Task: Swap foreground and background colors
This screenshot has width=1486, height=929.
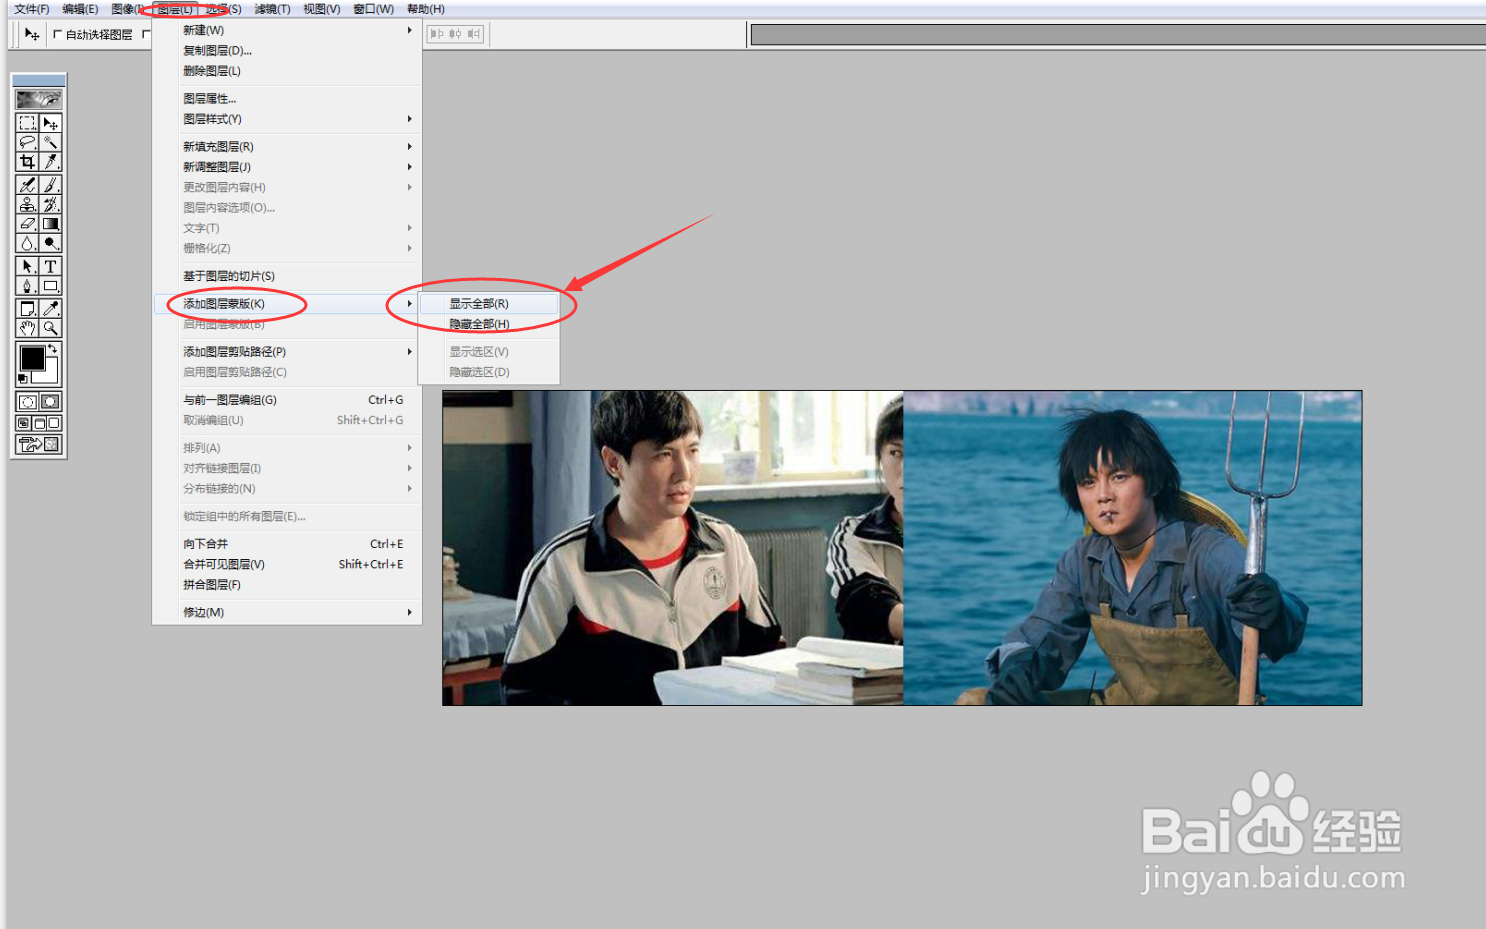Action: (x=53, y=349)
